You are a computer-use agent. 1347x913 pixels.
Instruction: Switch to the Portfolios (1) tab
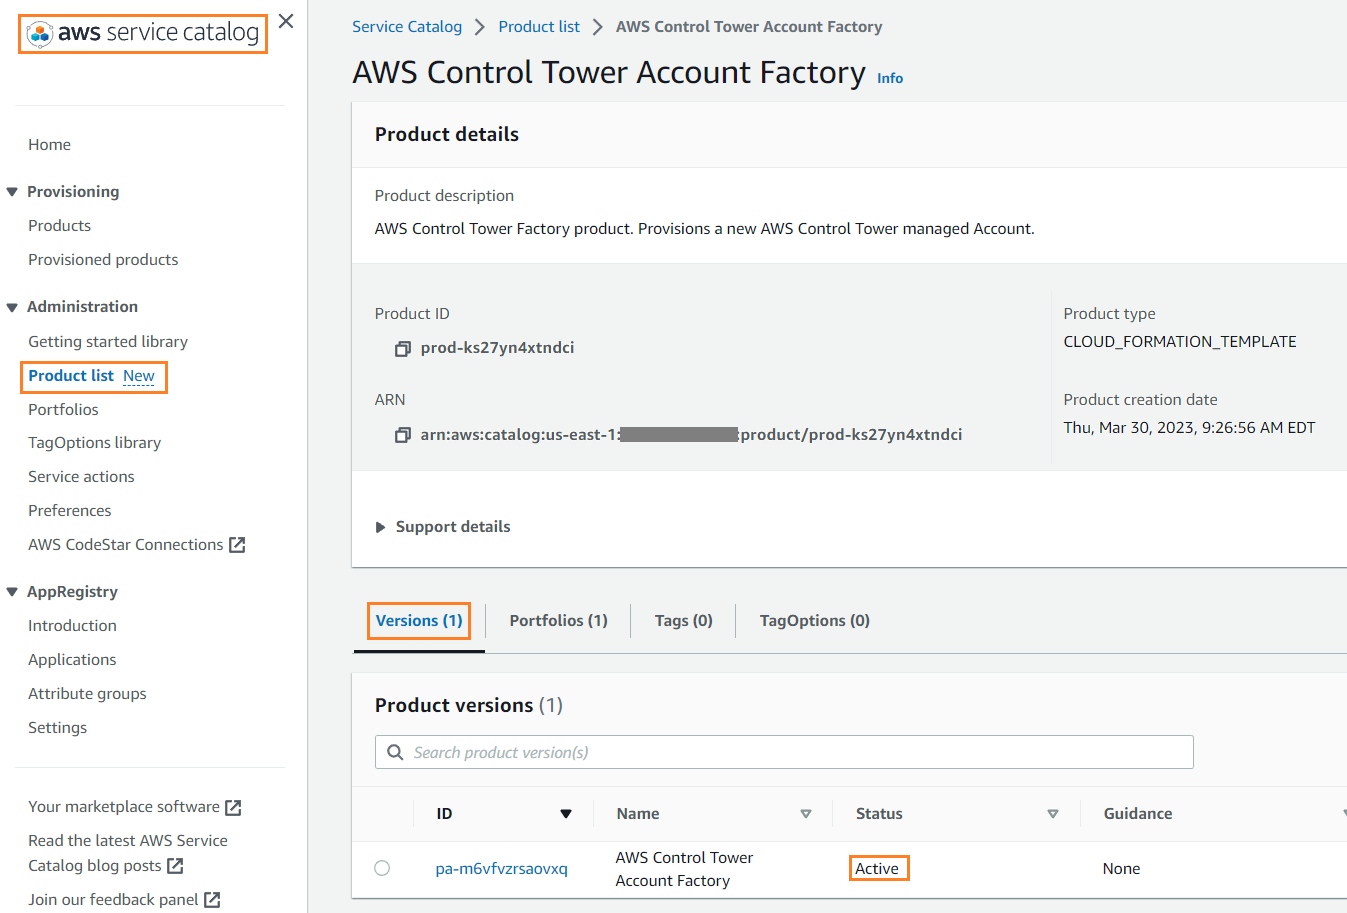558,621
